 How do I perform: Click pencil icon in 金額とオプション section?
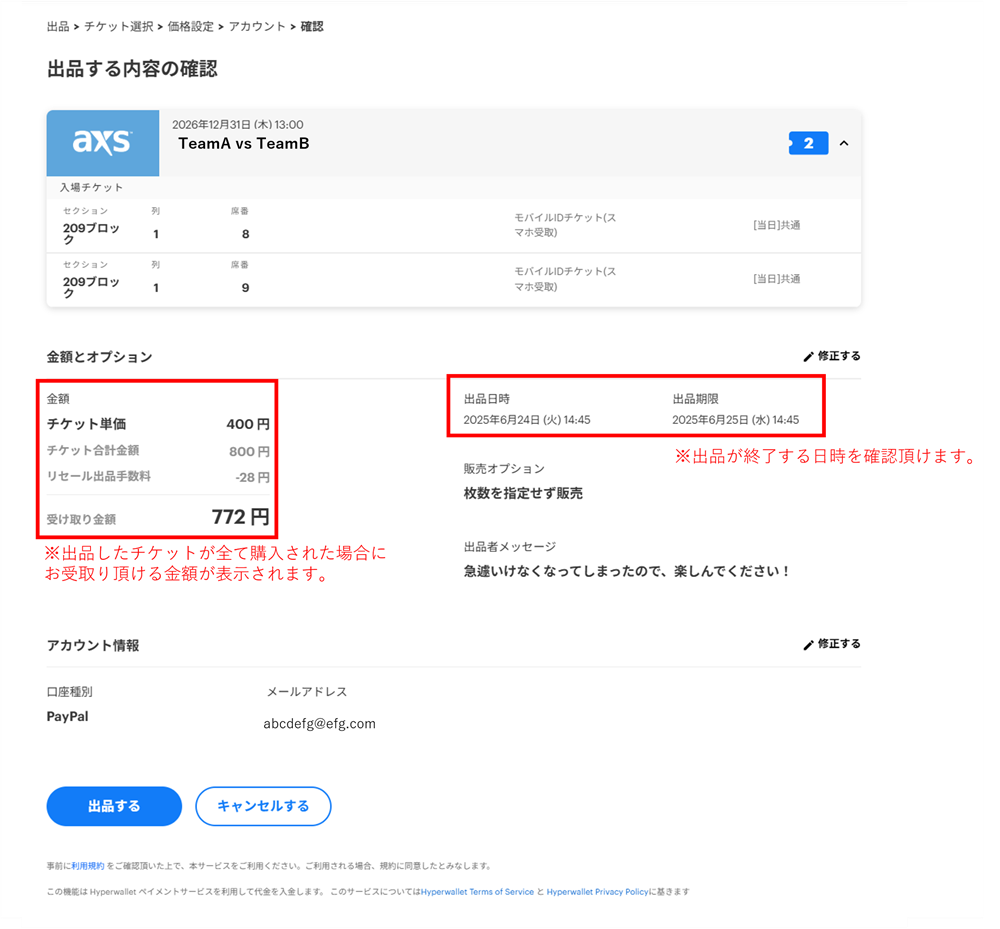pyautogui.click(x=808, y=356)
